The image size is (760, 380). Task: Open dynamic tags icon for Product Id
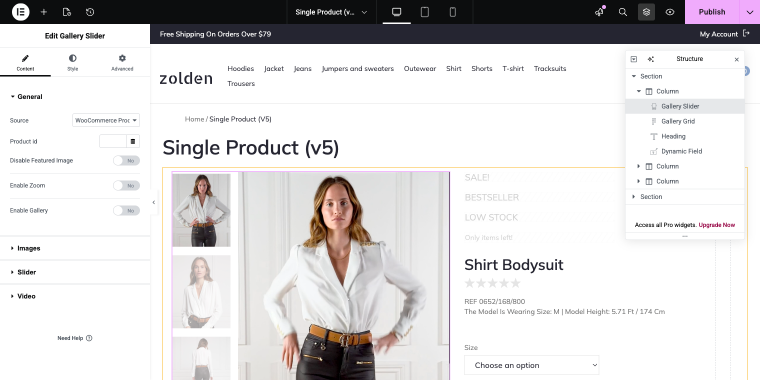(x=133, y=141)
